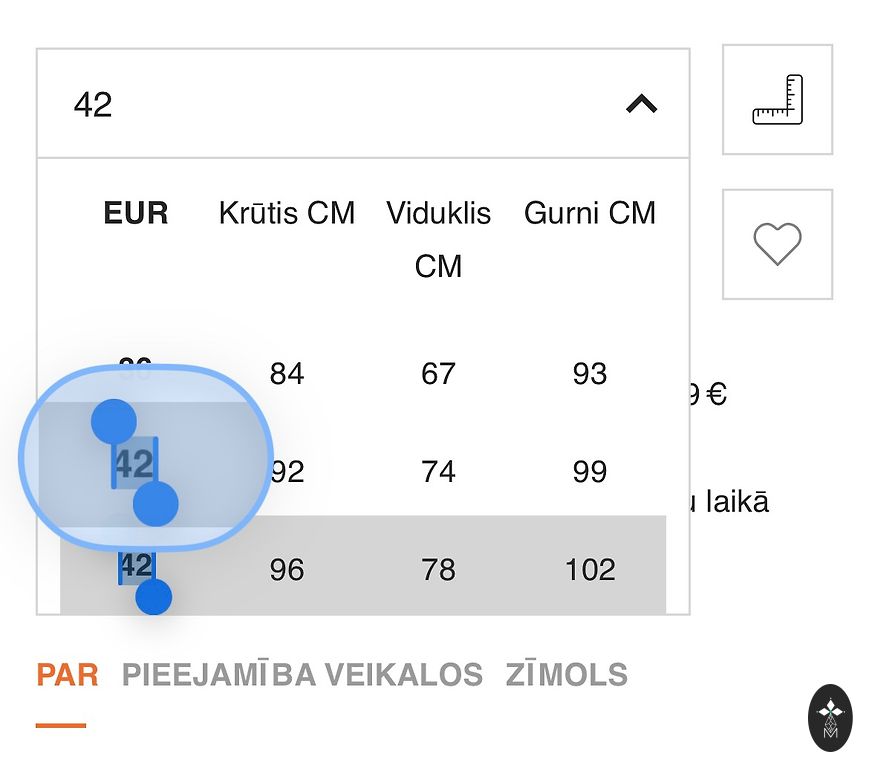Click the Viduklis CM column header
Image resolution: width=869 pixels, height=768 pixels.
point(438,239)
